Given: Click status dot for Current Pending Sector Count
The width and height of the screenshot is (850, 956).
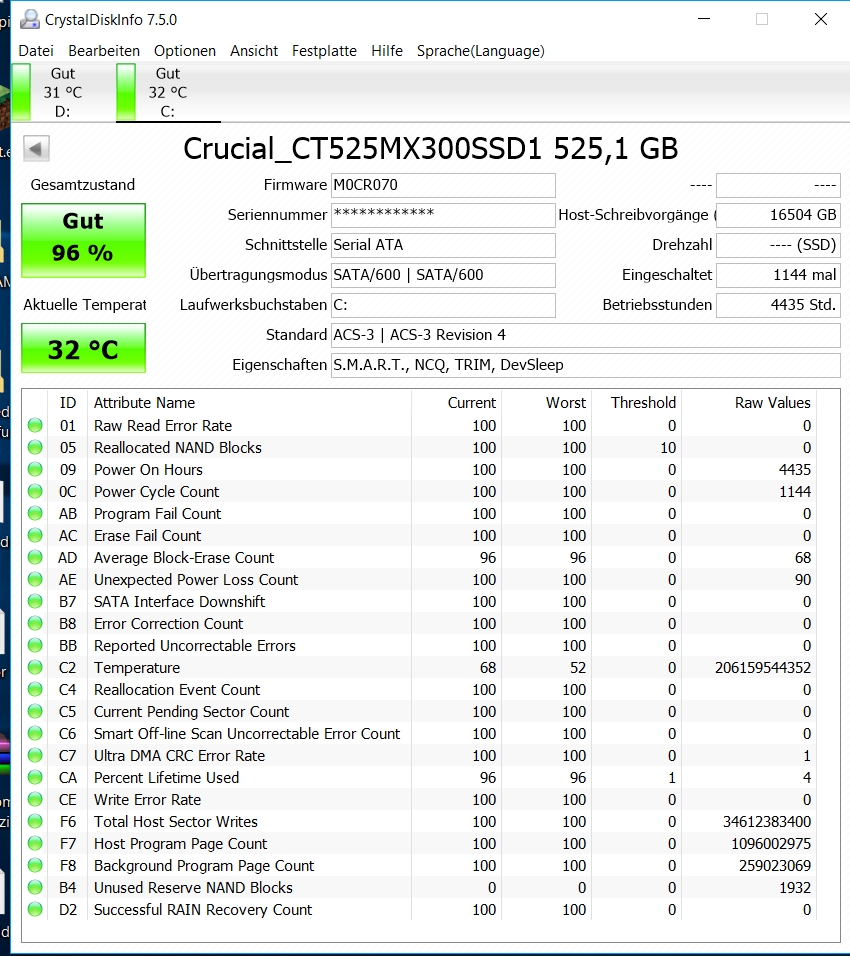Looking at the screenshot, I should (x=35, y=711).
